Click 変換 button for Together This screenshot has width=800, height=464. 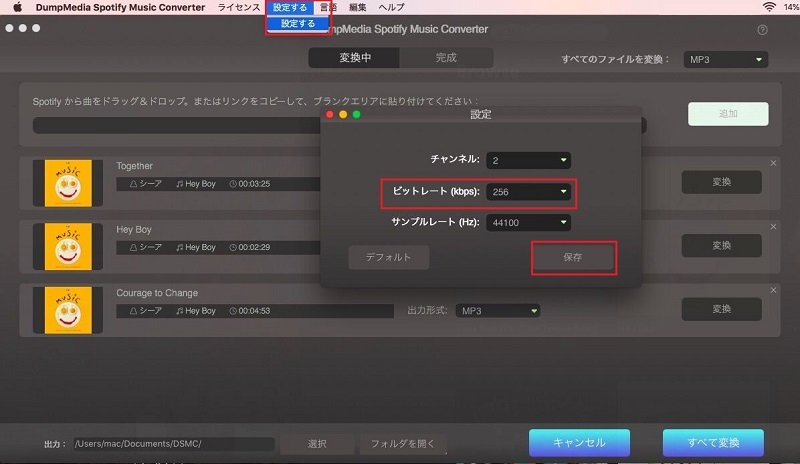click(x=721, y=182)
